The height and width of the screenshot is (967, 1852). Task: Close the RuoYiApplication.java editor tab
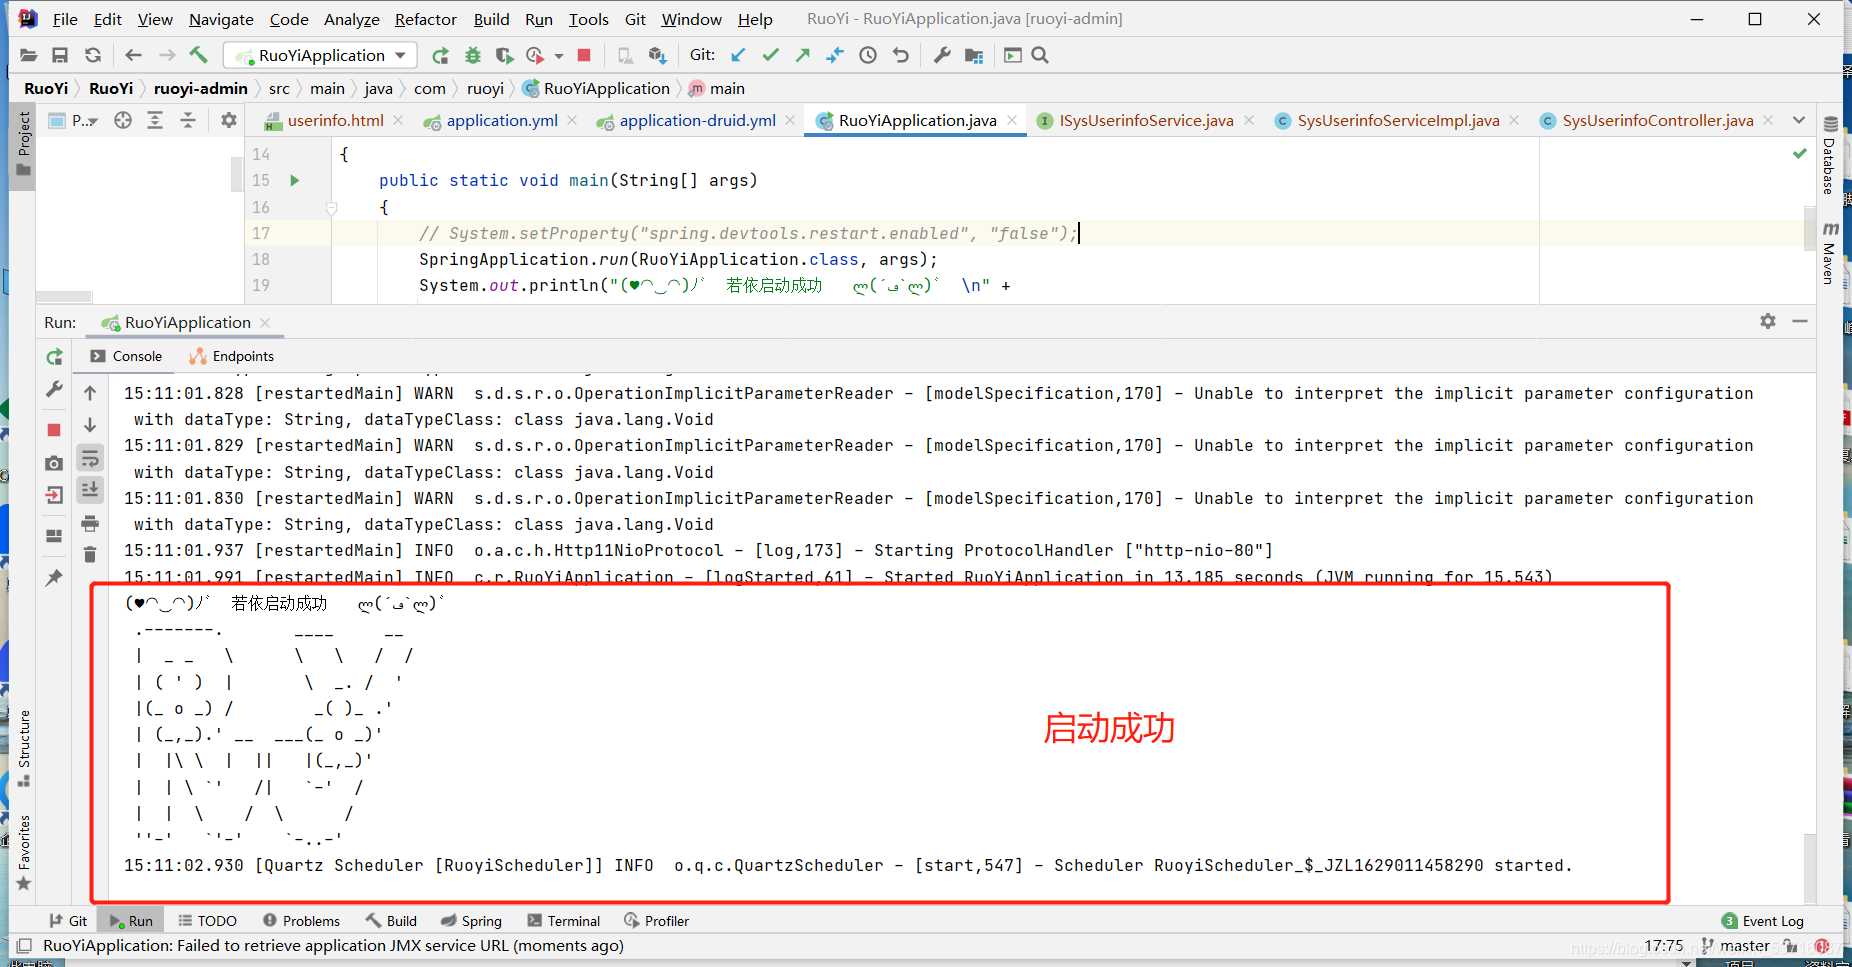(x=1012, y=120)
